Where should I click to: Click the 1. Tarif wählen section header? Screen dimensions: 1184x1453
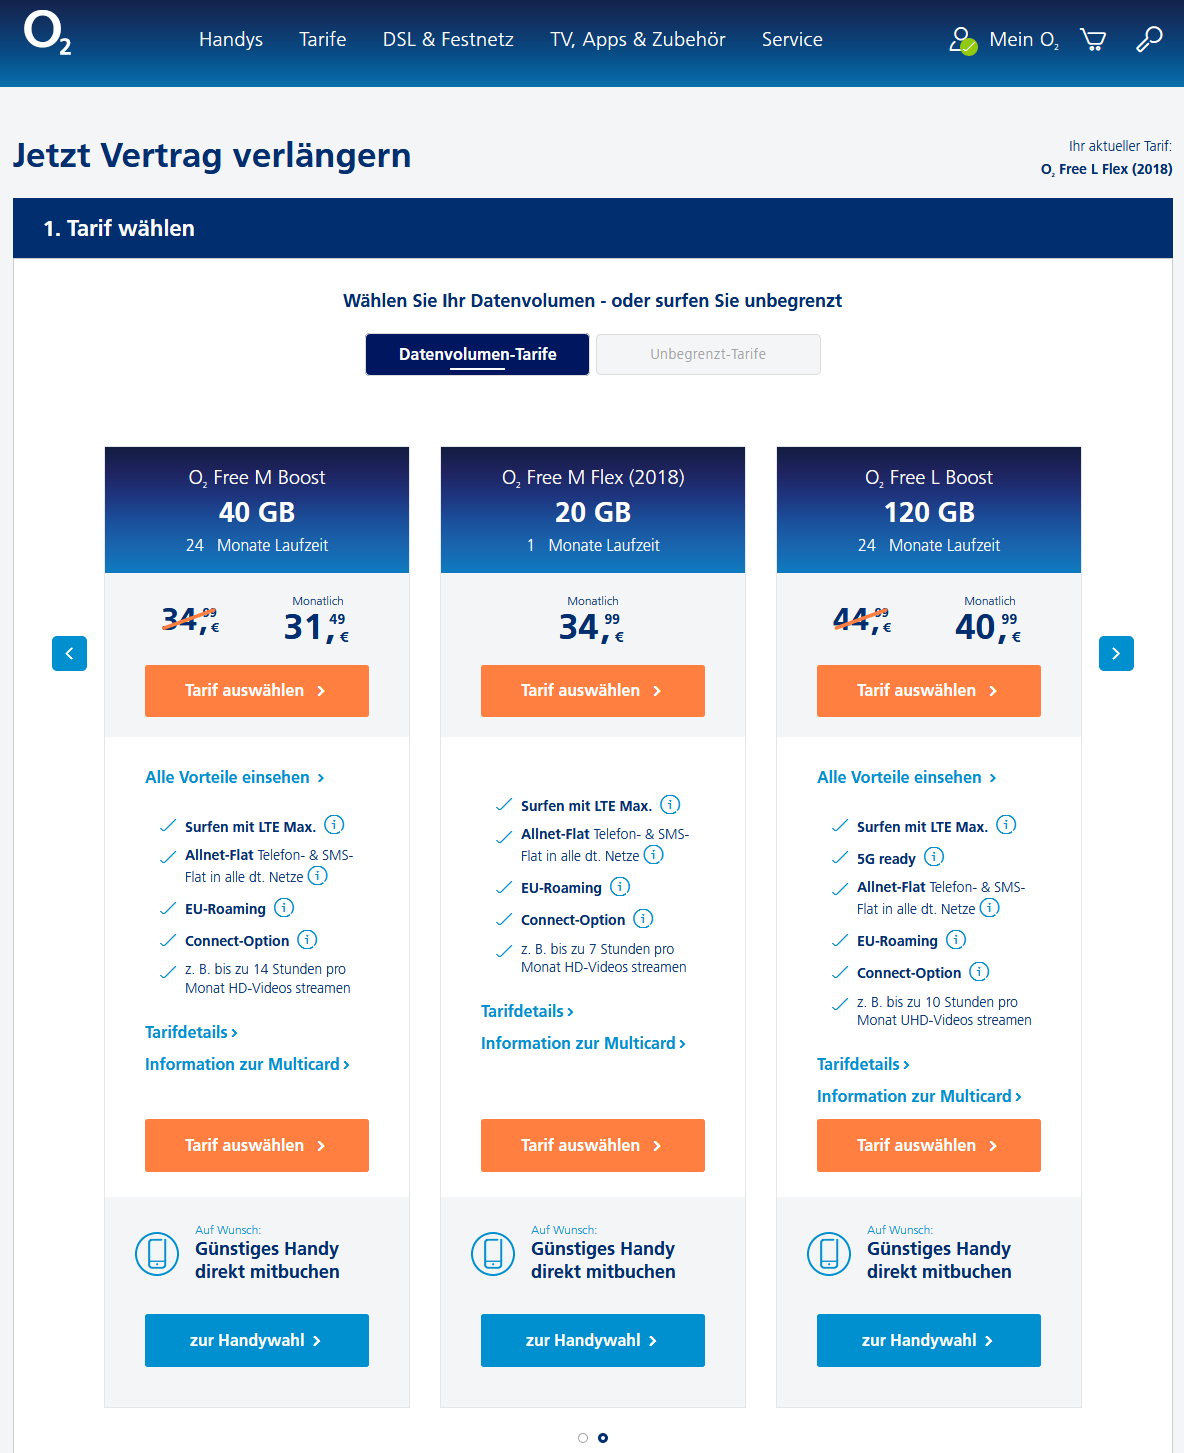click(x=593, y=228)
